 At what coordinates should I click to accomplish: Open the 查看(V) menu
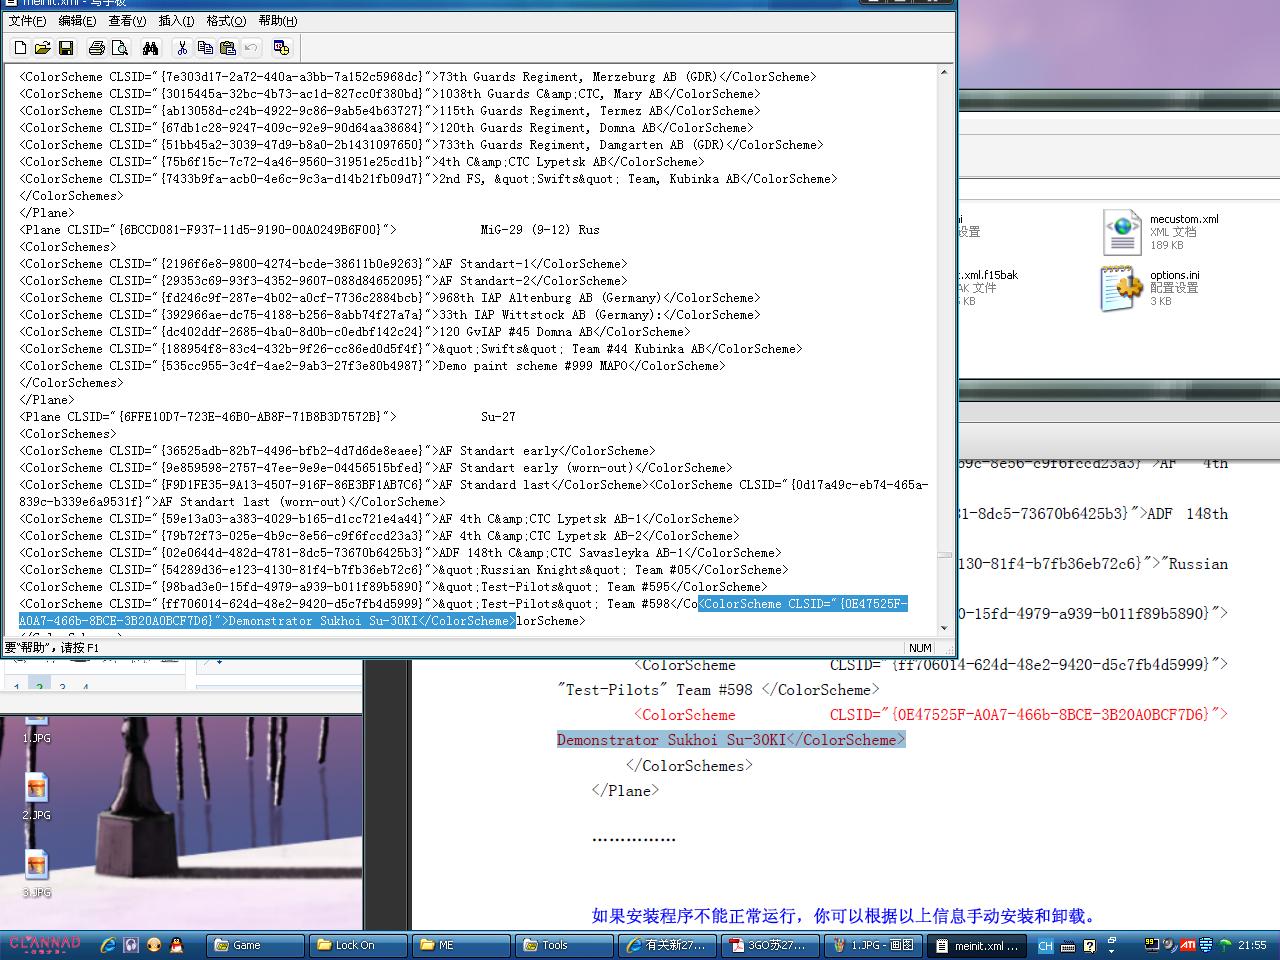[127, 20]
